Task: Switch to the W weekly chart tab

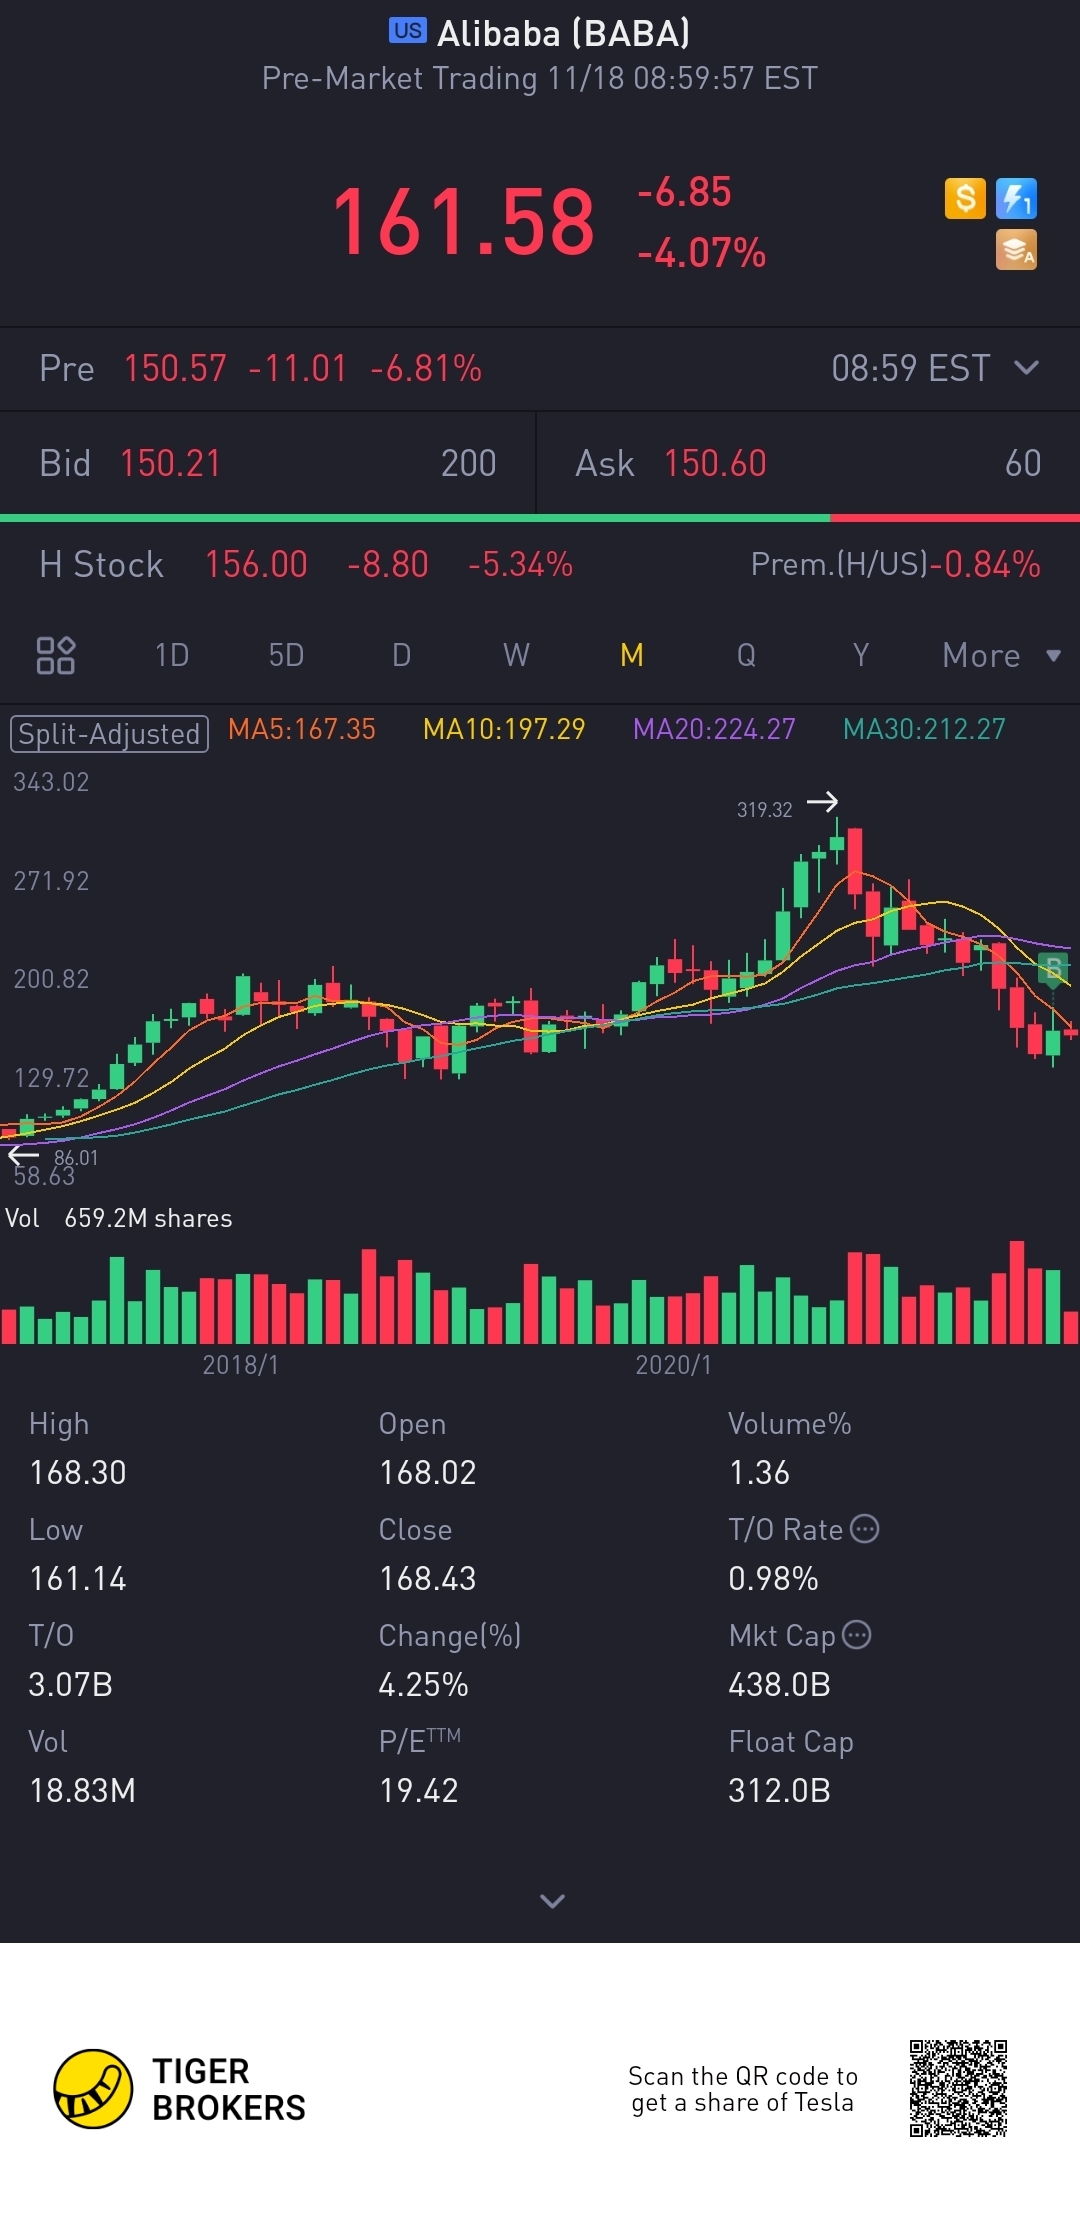Action: [x=516, y=655]
